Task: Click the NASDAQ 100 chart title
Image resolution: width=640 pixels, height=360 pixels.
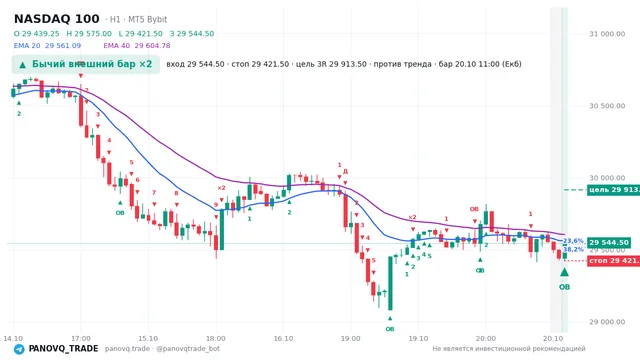Action: point(57,19)
